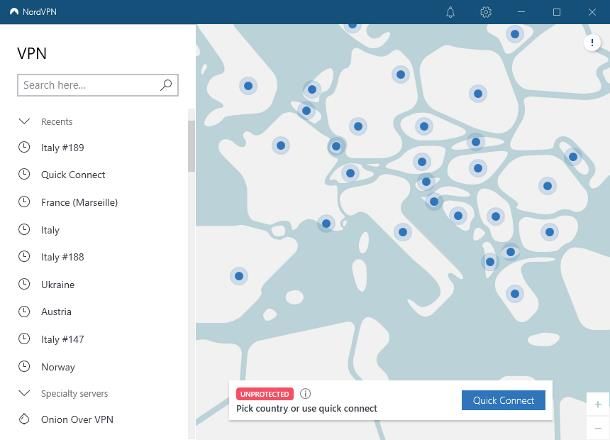Open the notifications bell icon
Screen dimensions: 610x440
[450, 12]
